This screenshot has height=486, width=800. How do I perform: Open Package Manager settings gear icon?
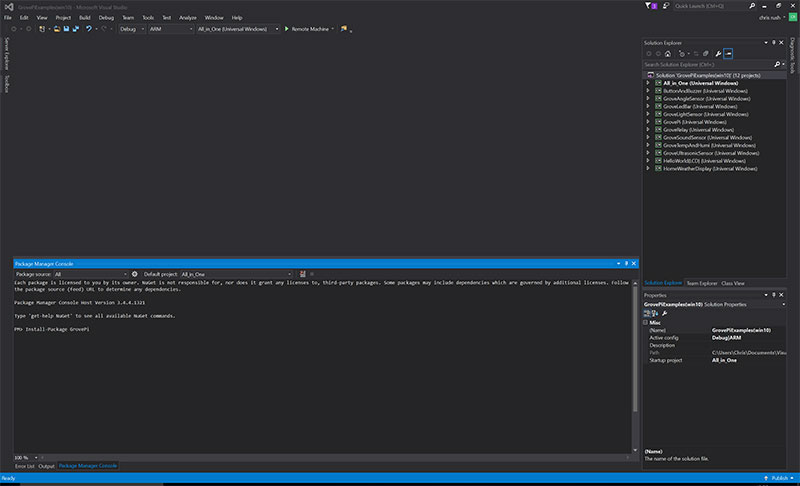point(135,273)
